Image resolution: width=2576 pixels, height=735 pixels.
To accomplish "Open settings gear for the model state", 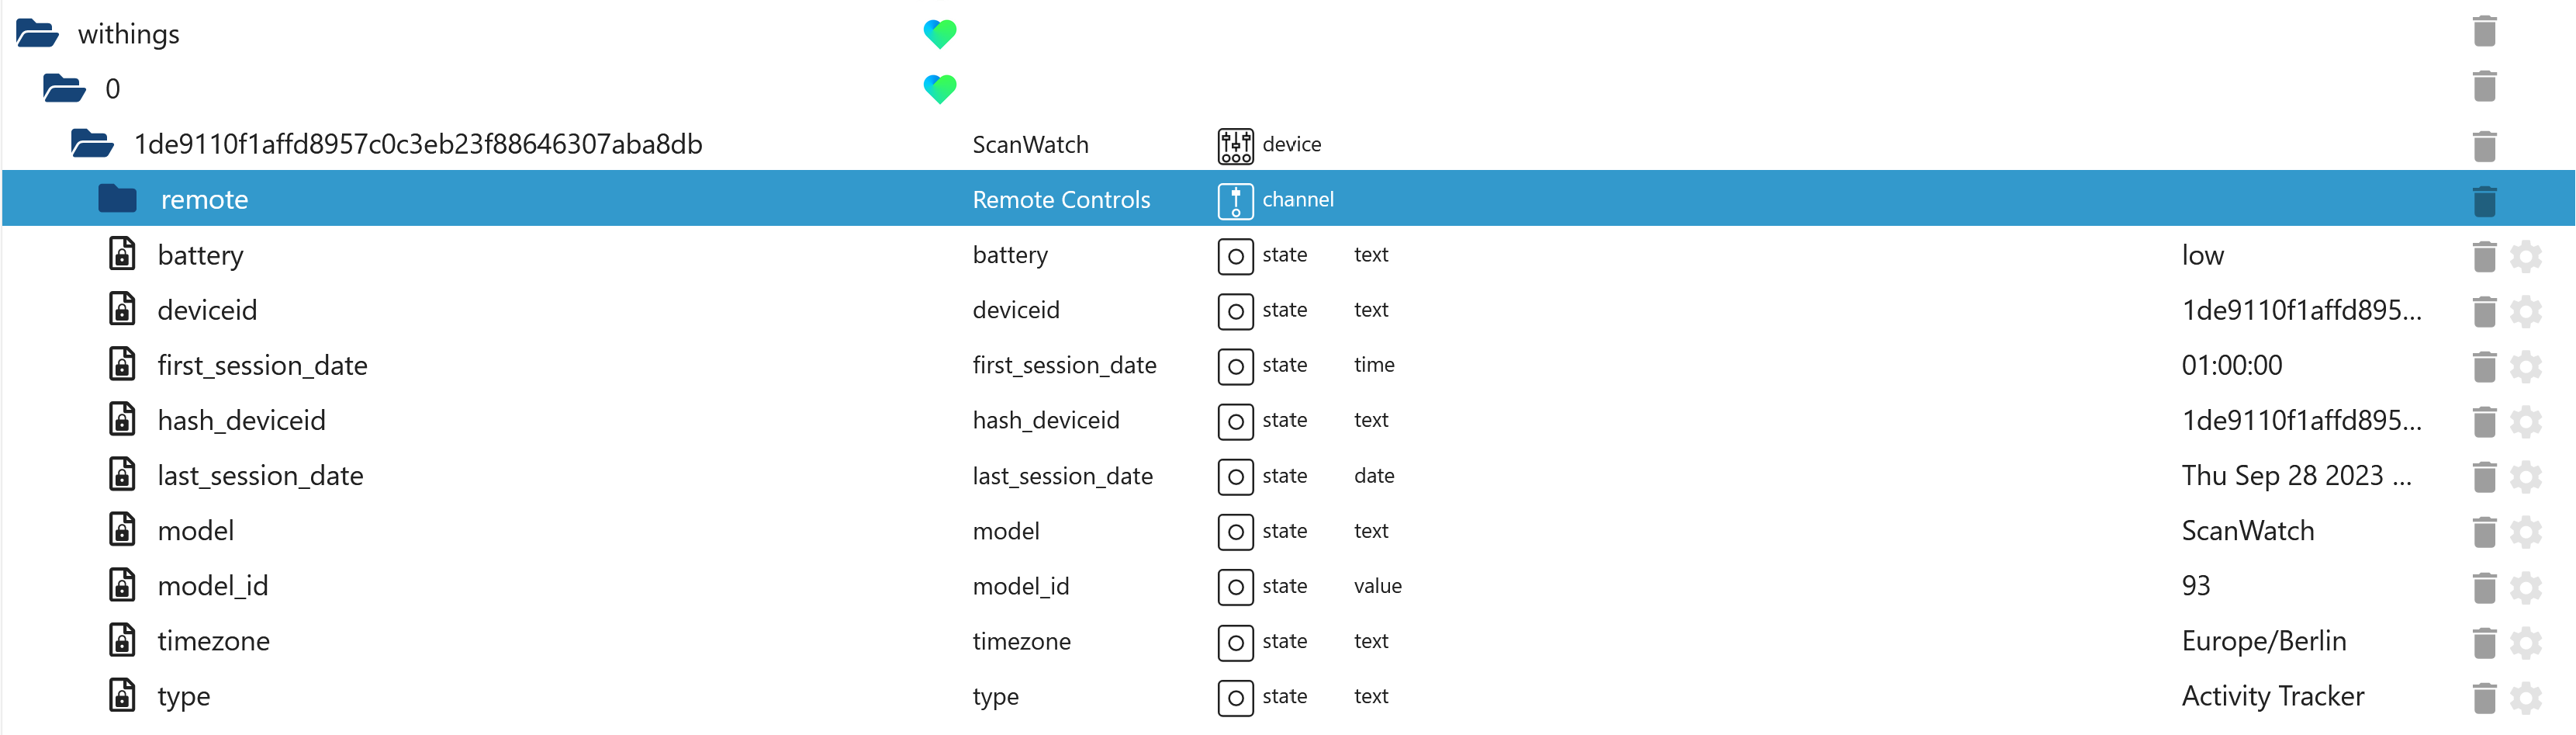I will click(2526, 532).
